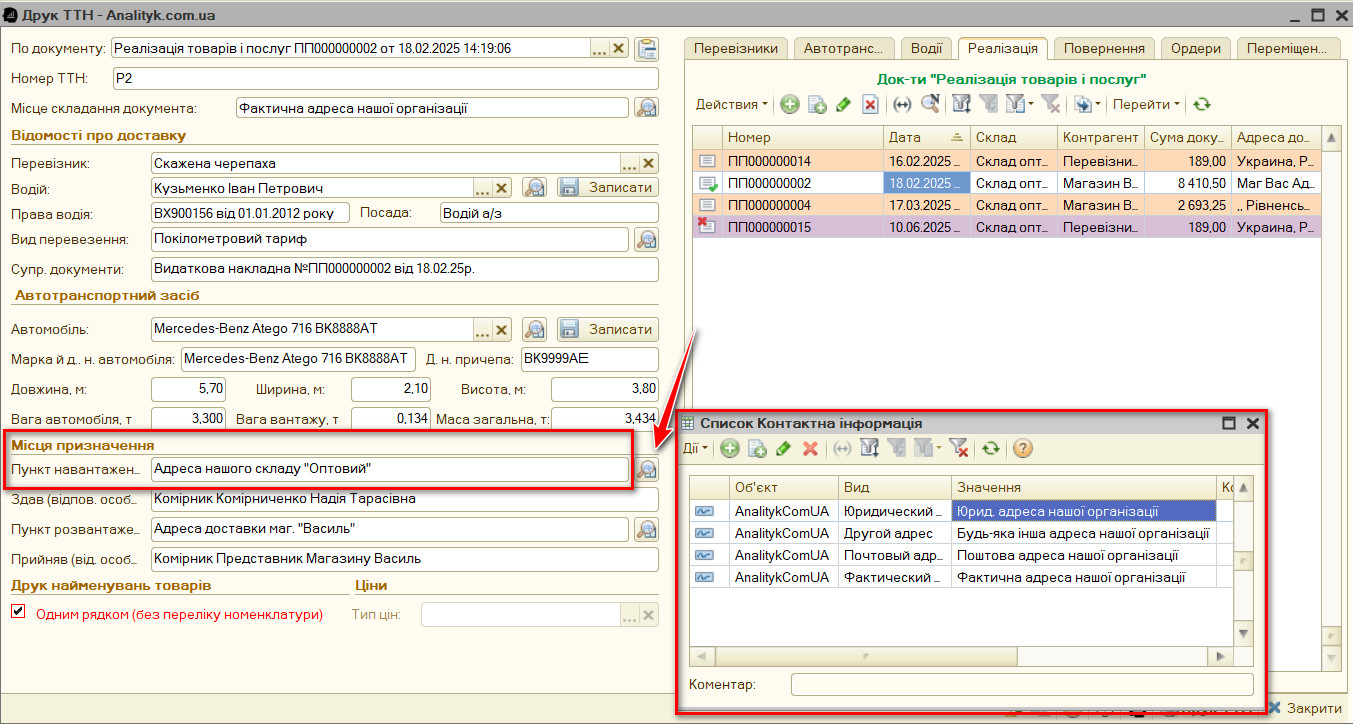This screenshot has height=724, width=1353.
Task: Click Закрити button at bottom right
Action: (x=1306, y=707)
